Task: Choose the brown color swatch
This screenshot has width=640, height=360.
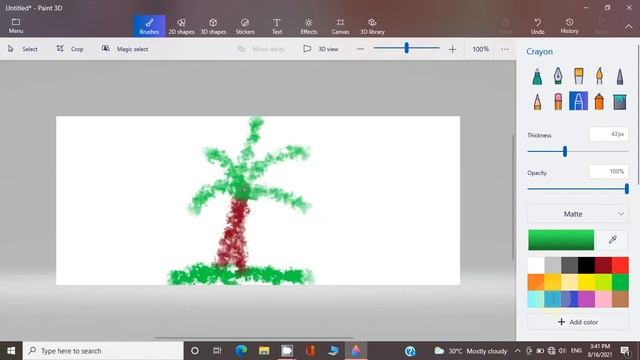Action: (x=620, y=299)
